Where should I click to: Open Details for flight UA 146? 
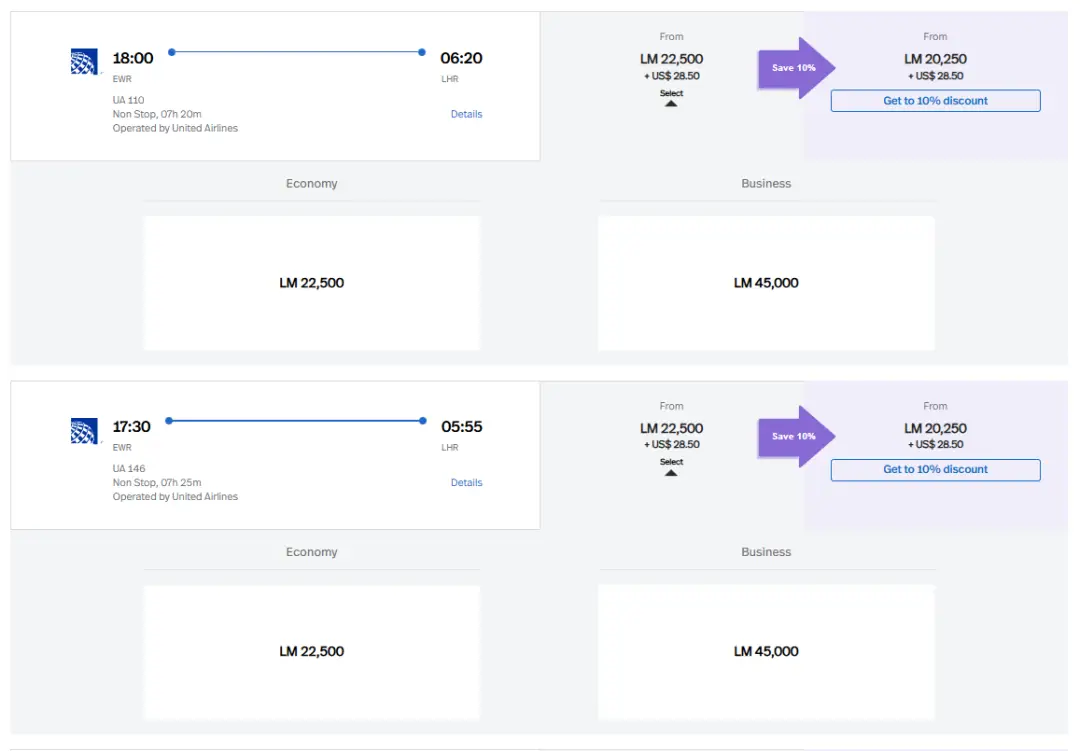pyautogui.click(x=466, y=483)
